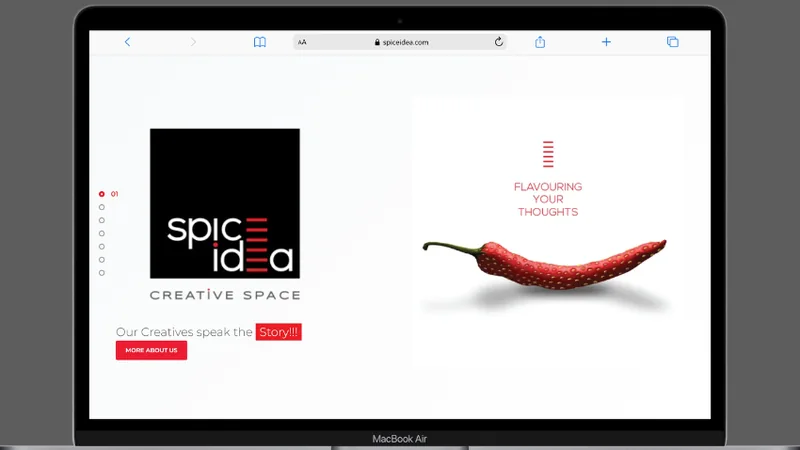Go back with the Safari back arrow
The width and height of the screenshot is (800, 450).
coord(127,42)
